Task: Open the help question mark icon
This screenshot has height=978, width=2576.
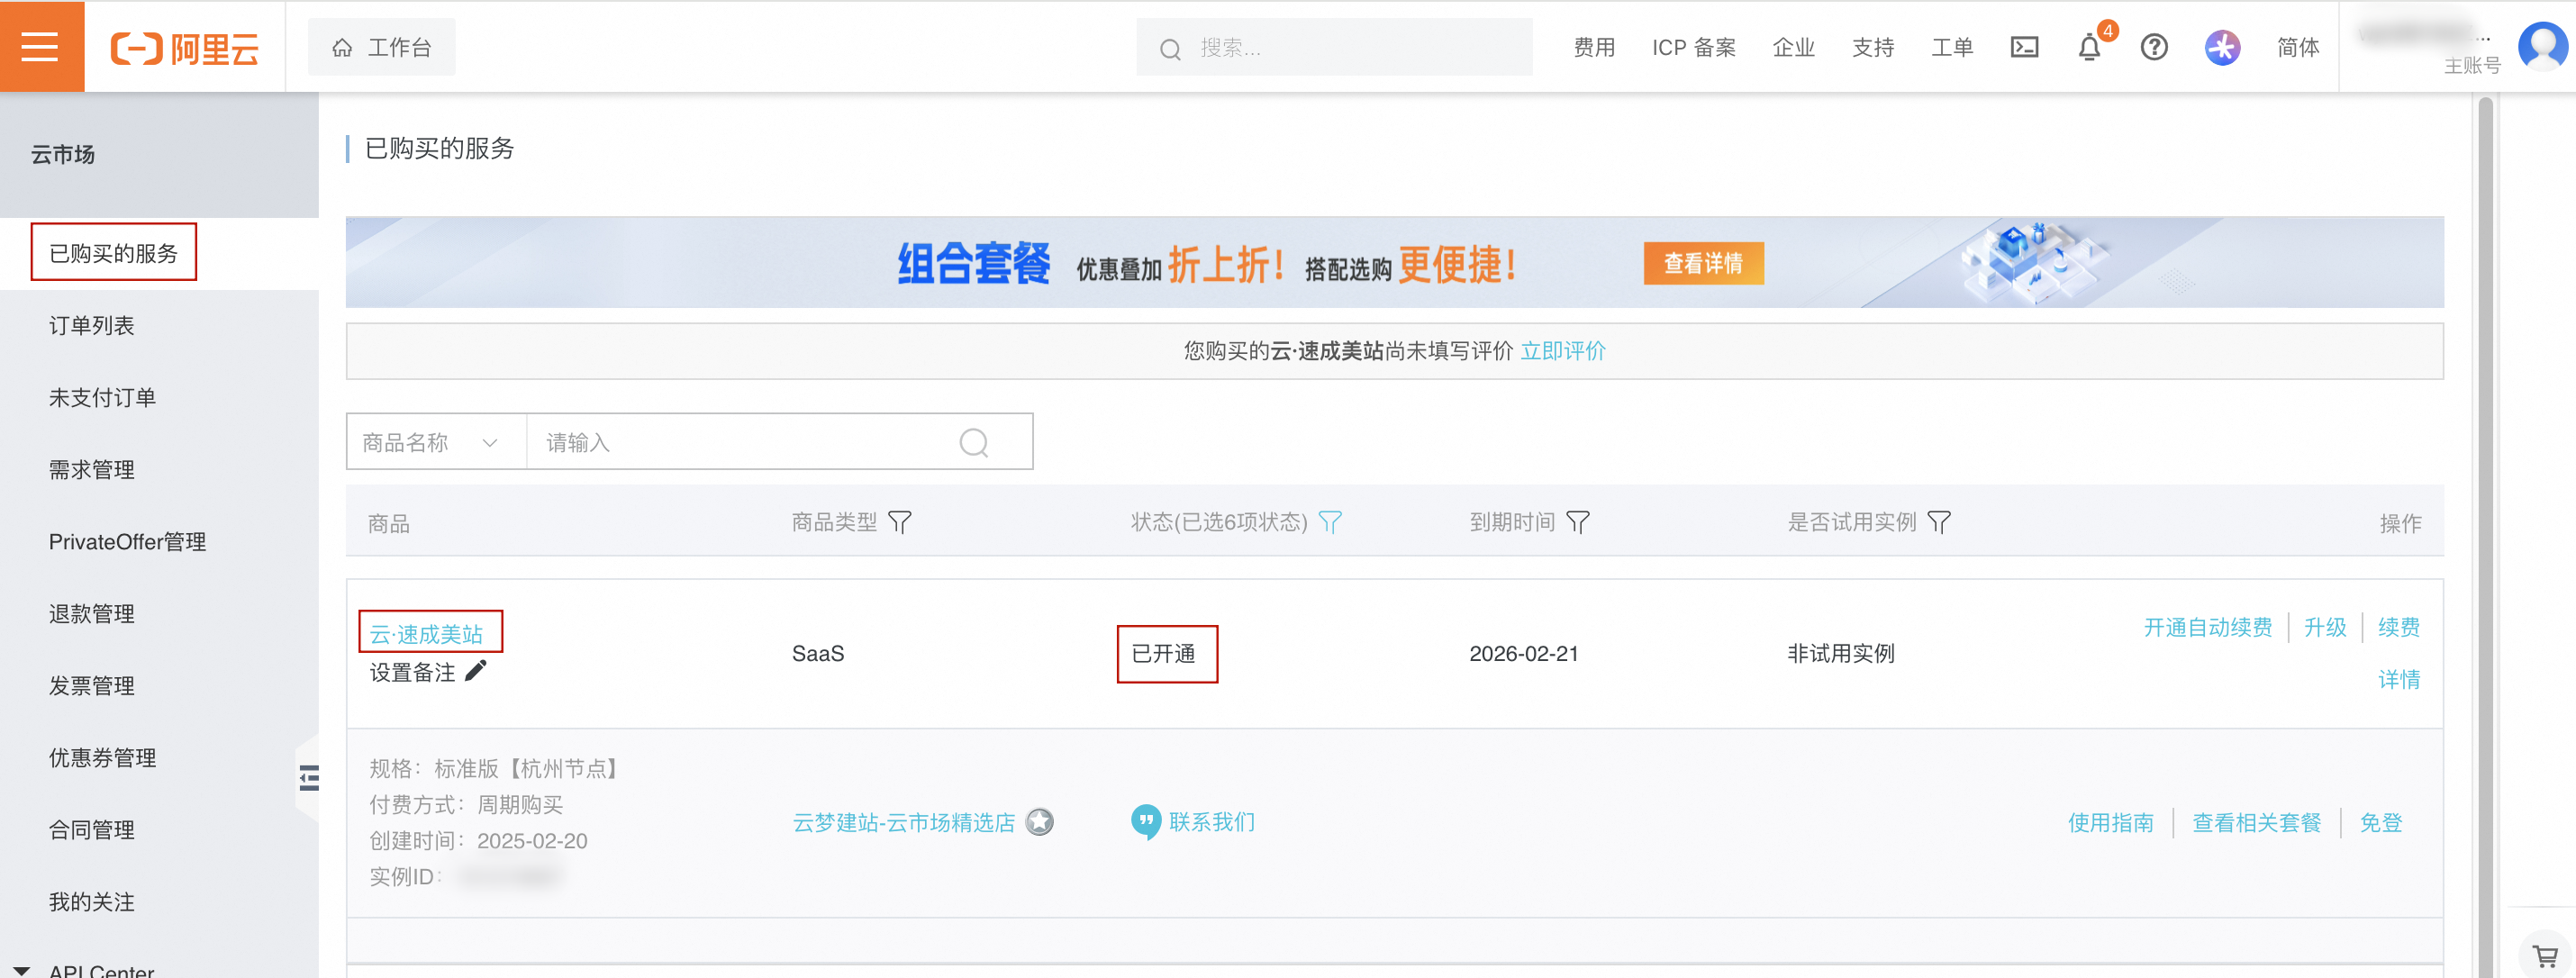Action: point(2154,47)
